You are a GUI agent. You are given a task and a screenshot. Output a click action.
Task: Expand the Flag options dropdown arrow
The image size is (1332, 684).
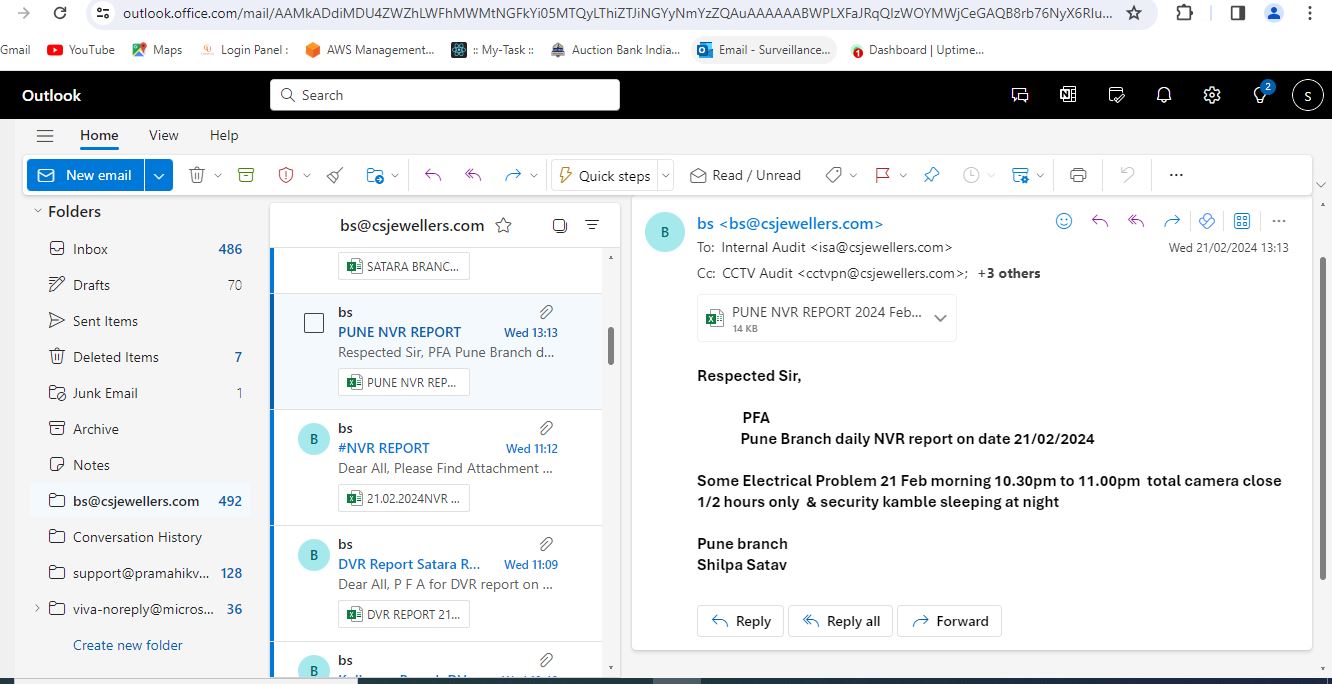click(x=903, y=175)
